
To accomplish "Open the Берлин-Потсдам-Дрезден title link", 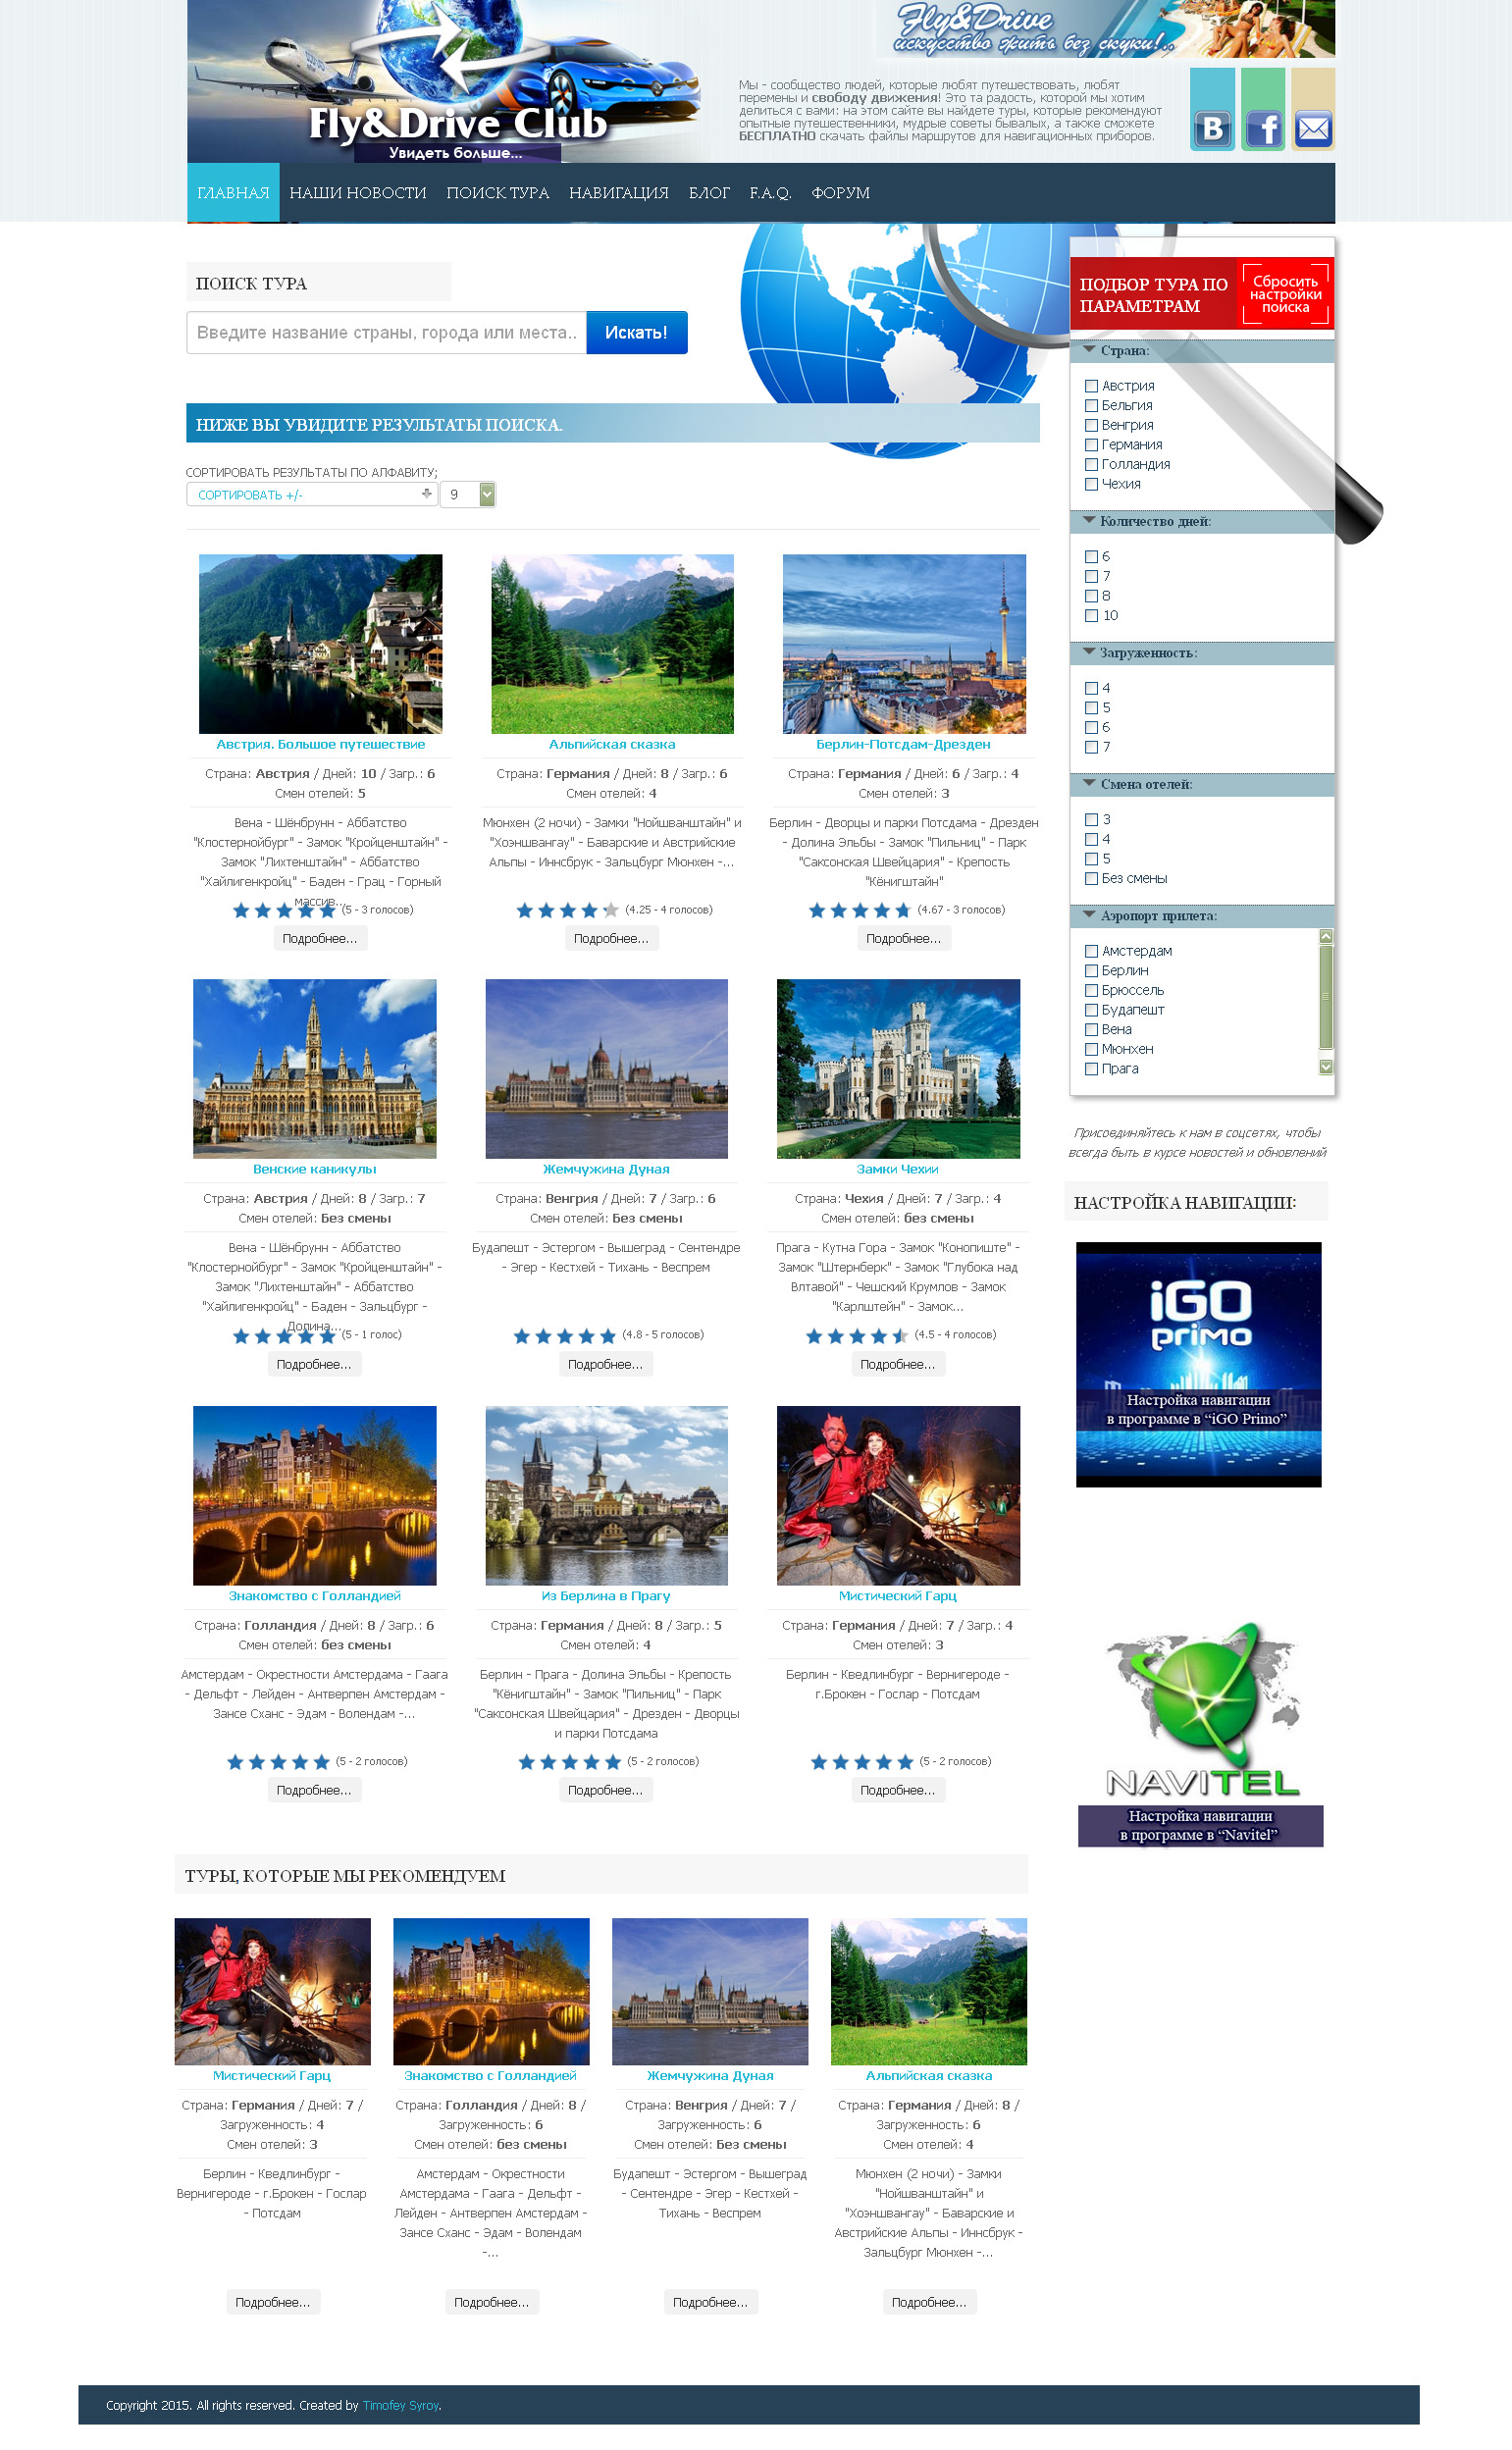I will (903, 745).
